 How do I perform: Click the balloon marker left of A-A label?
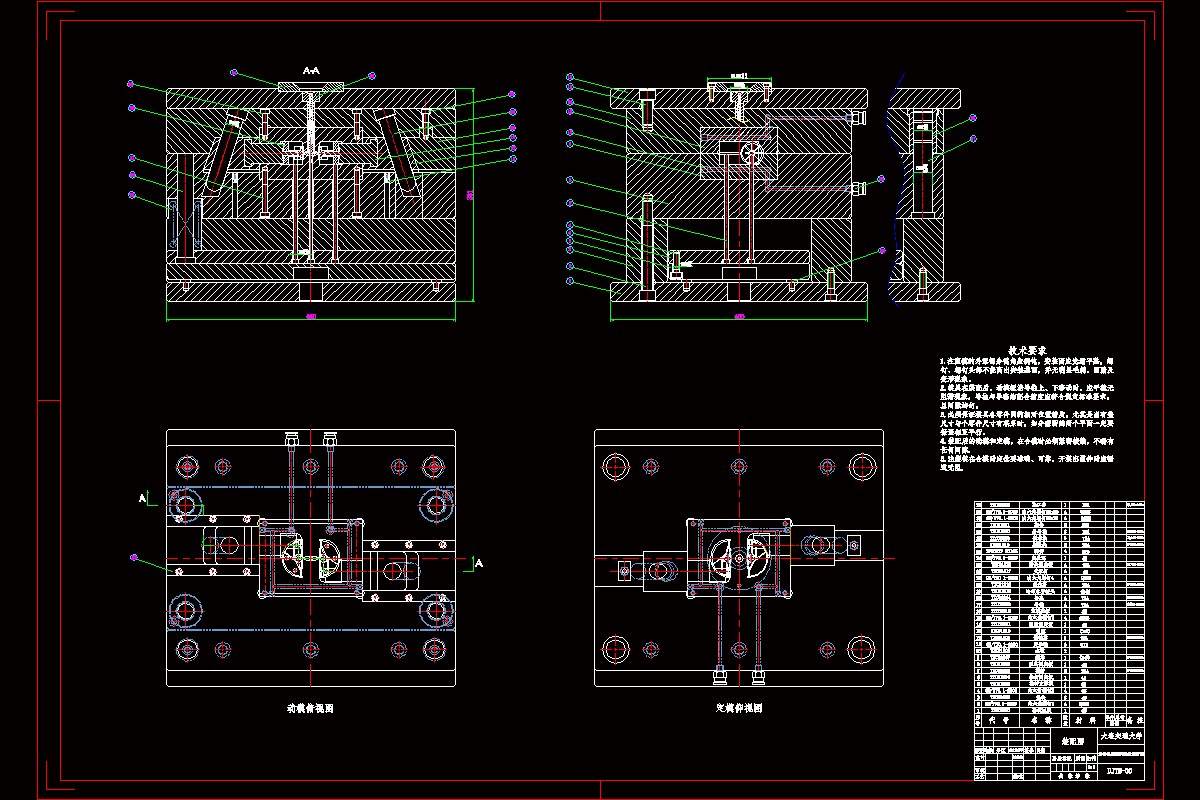(233, 72)
